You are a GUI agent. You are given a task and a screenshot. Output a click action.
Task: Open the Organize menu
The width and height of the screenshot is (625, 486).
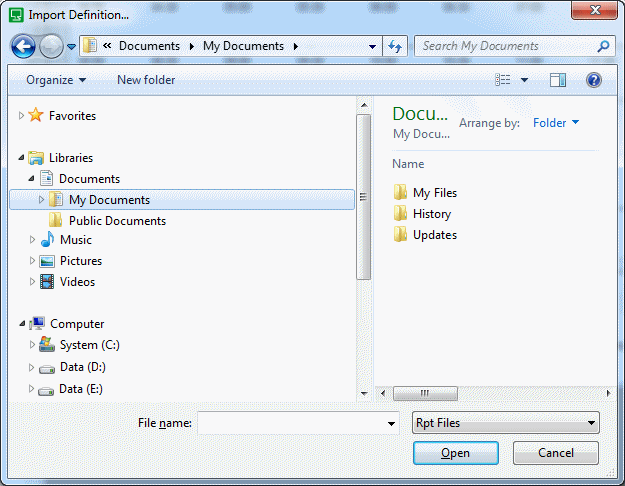click(56, 80)
